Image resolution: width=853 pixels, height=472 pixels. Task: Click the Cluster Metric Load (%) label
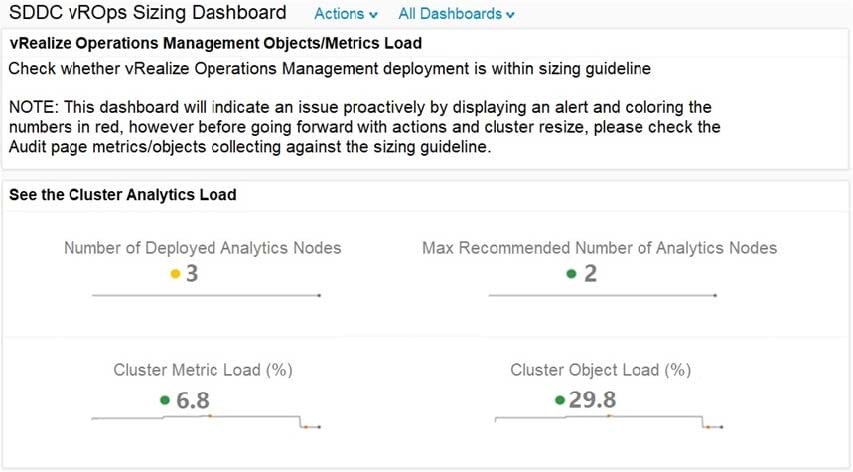202,370
